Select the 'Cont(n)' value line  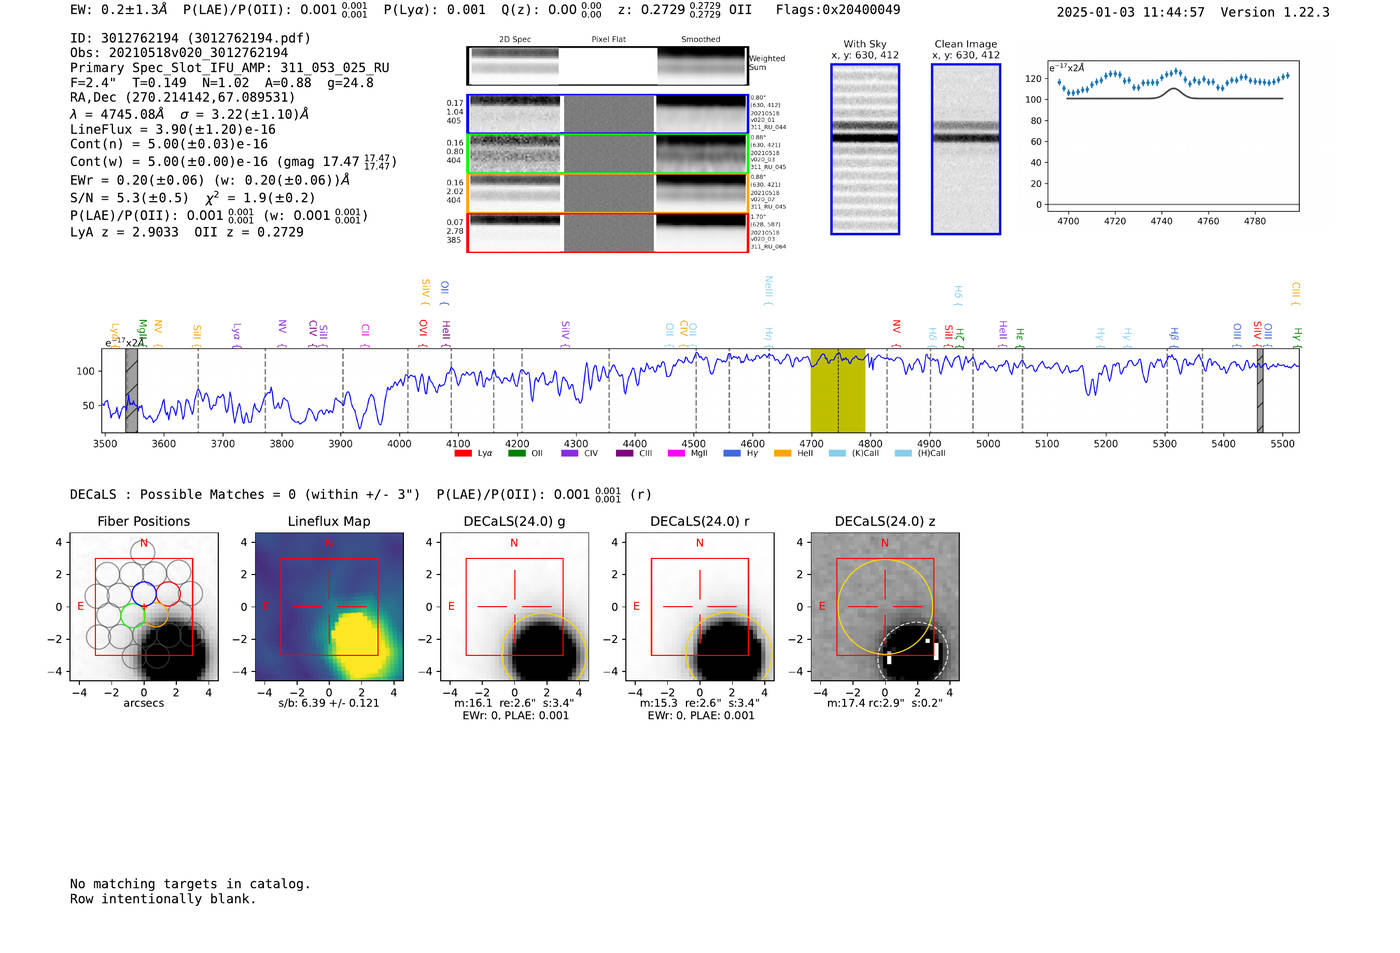169,145
